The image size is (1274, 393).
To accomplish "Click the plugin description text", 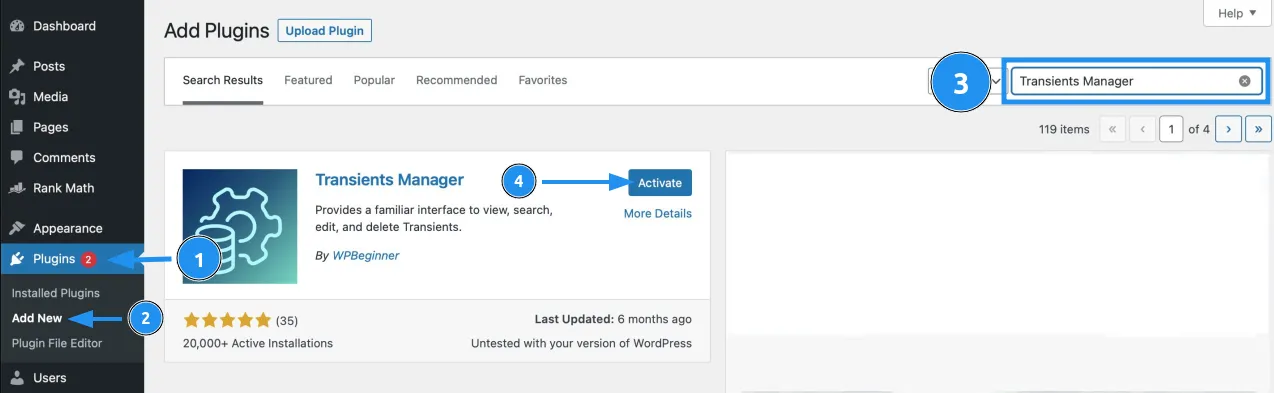I will point(434,219).
